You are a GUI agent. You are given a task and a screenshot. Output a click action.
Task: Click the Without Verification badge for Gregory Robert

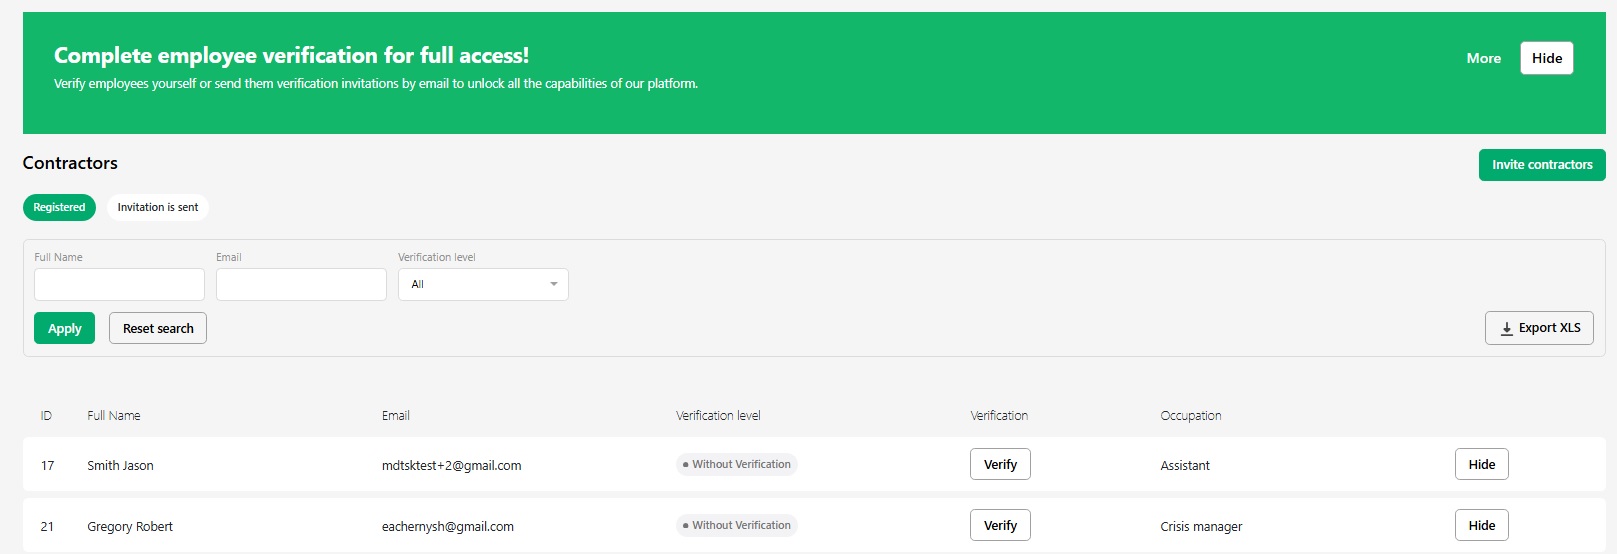737,525
